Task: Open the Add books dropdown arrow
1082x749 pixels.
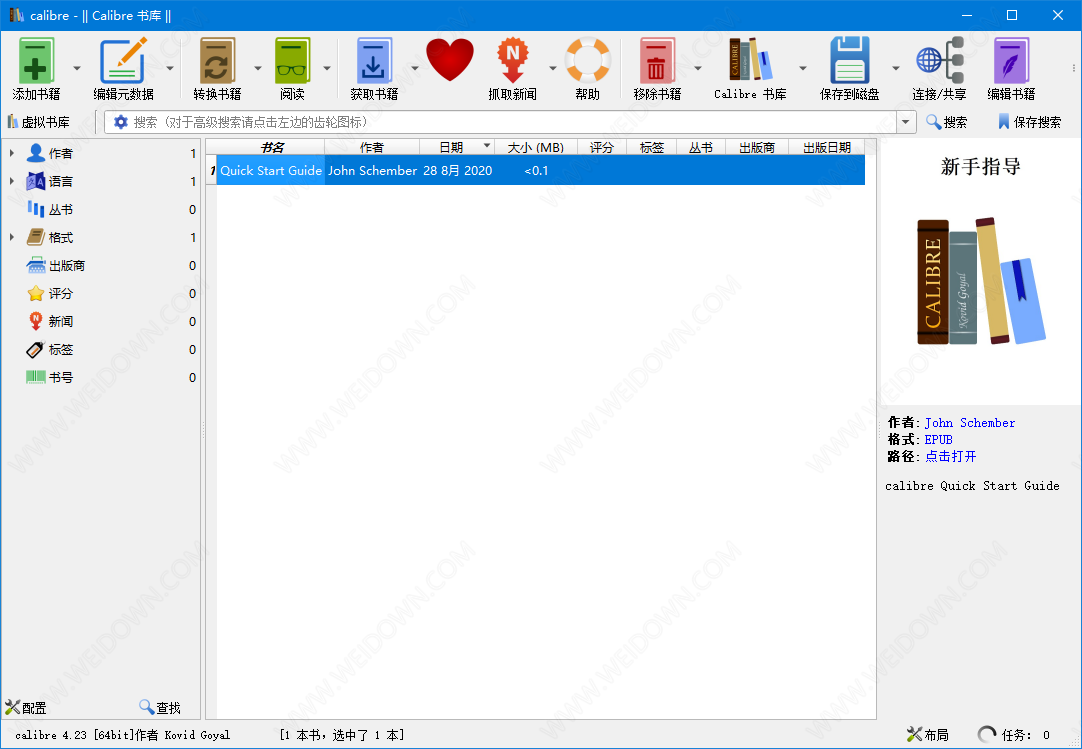Action: click(x=77, y=68)
